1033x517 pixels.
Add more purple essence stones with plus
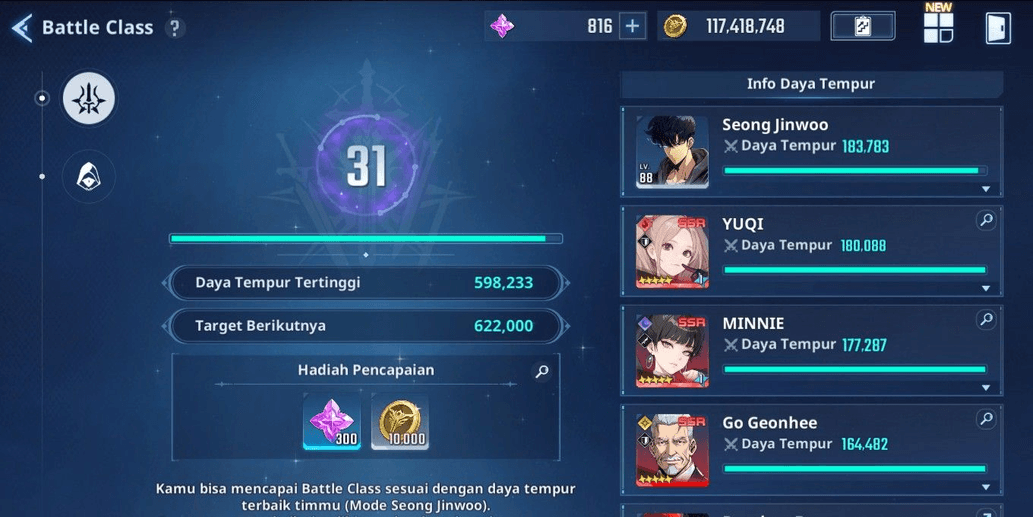pos(632,26)
